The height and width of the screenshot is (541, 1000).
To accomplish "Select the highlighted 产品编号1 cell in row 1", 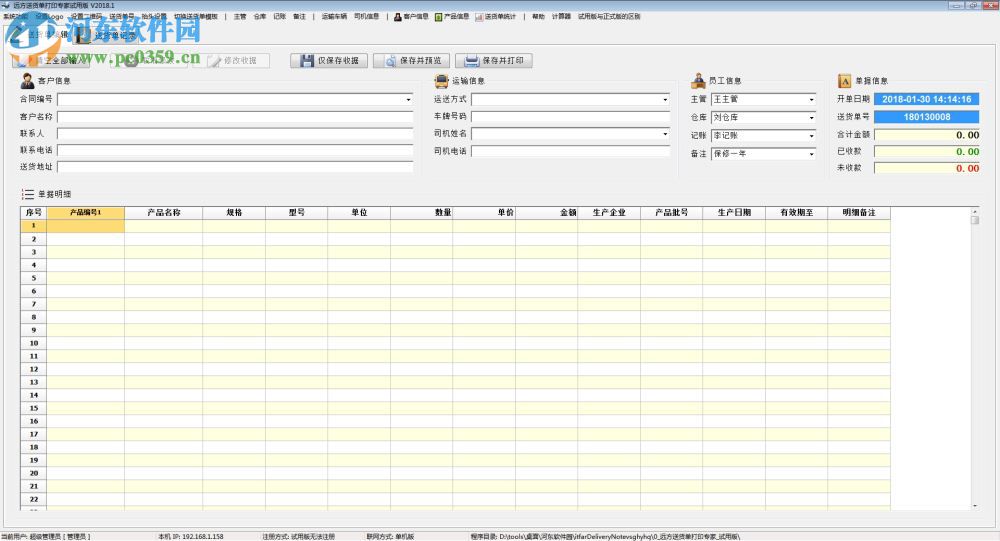I will click(85, 226).
